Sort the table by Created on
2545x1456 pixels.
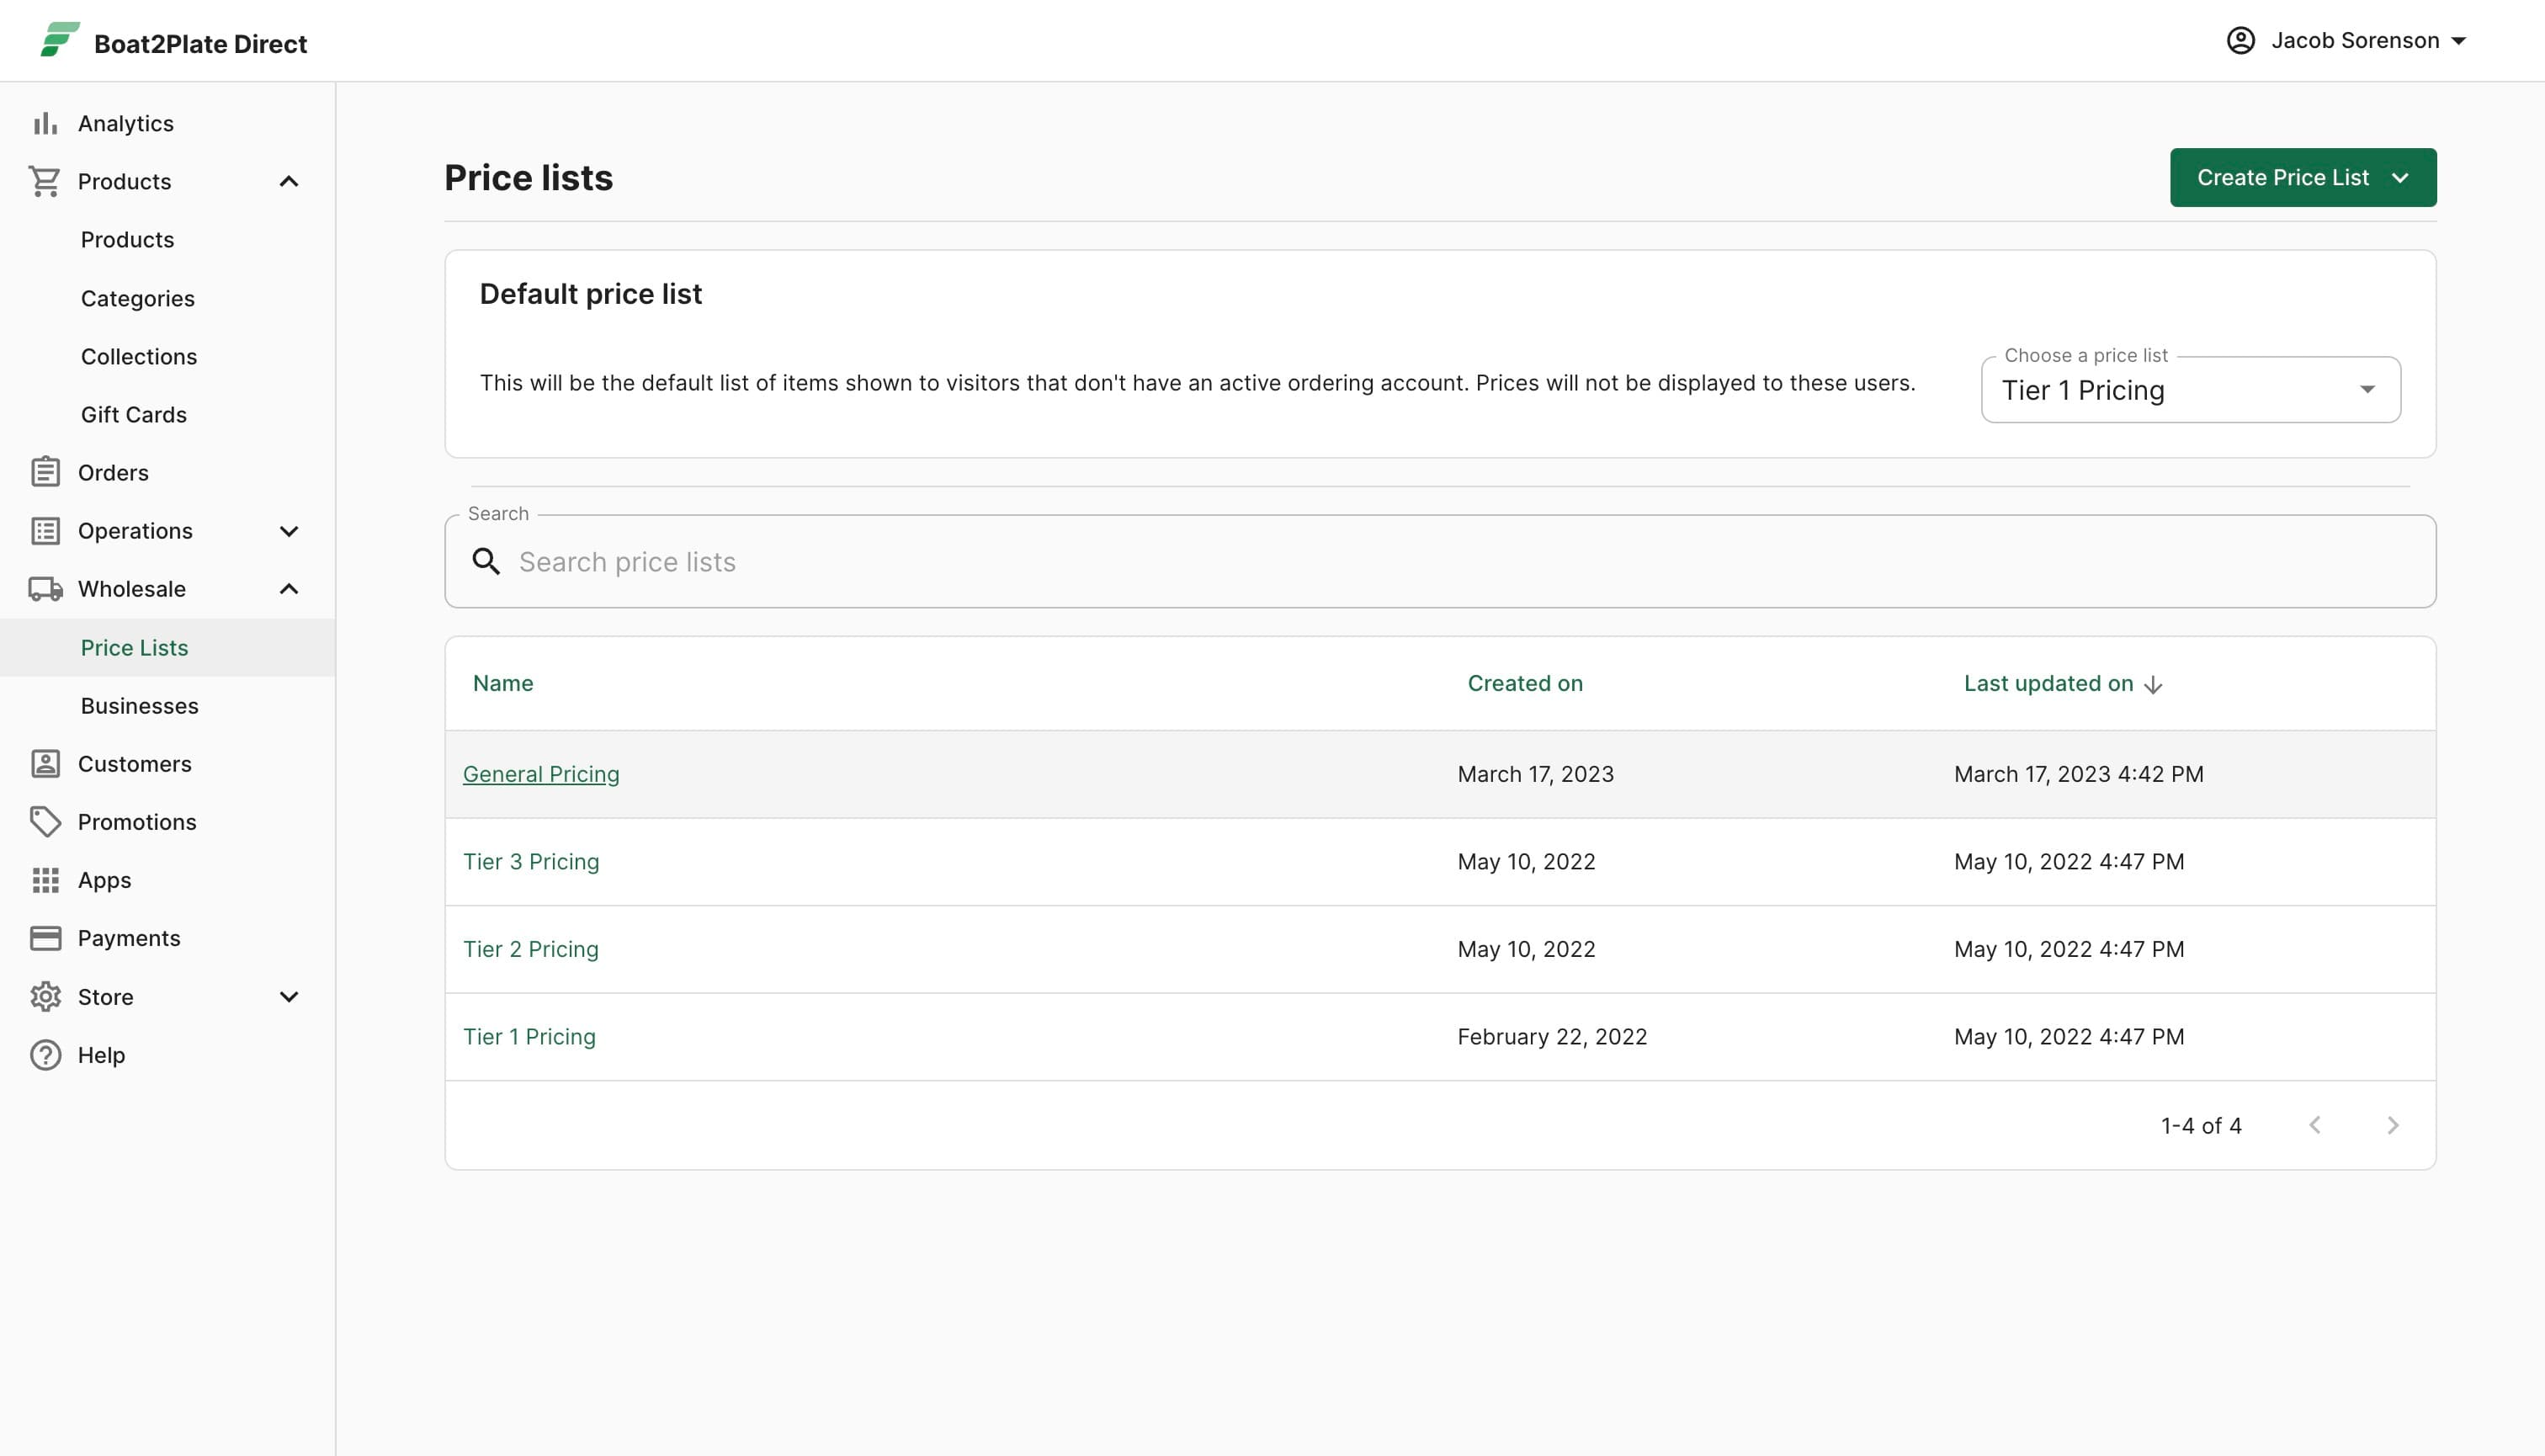(x=1525, y=683)
